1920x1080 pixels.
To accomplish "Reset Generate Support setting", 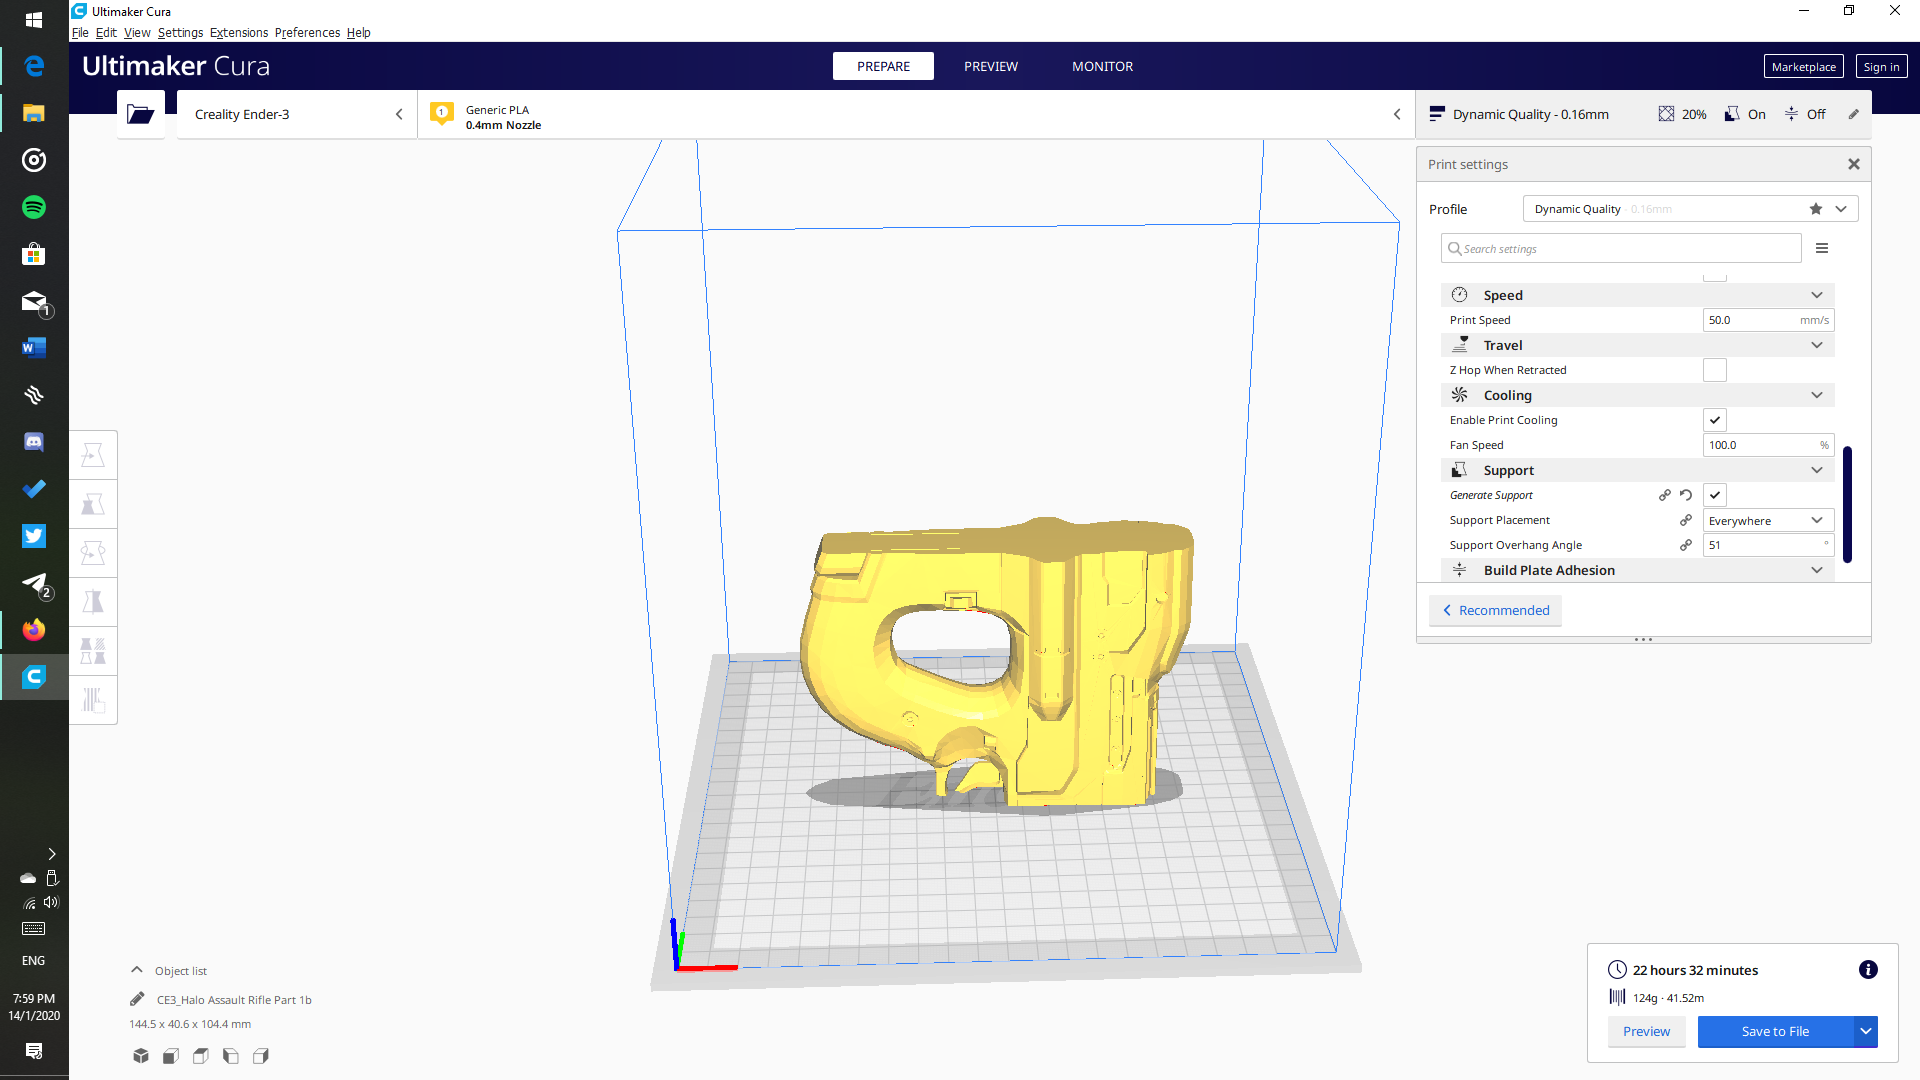I will coord(1686,495).
